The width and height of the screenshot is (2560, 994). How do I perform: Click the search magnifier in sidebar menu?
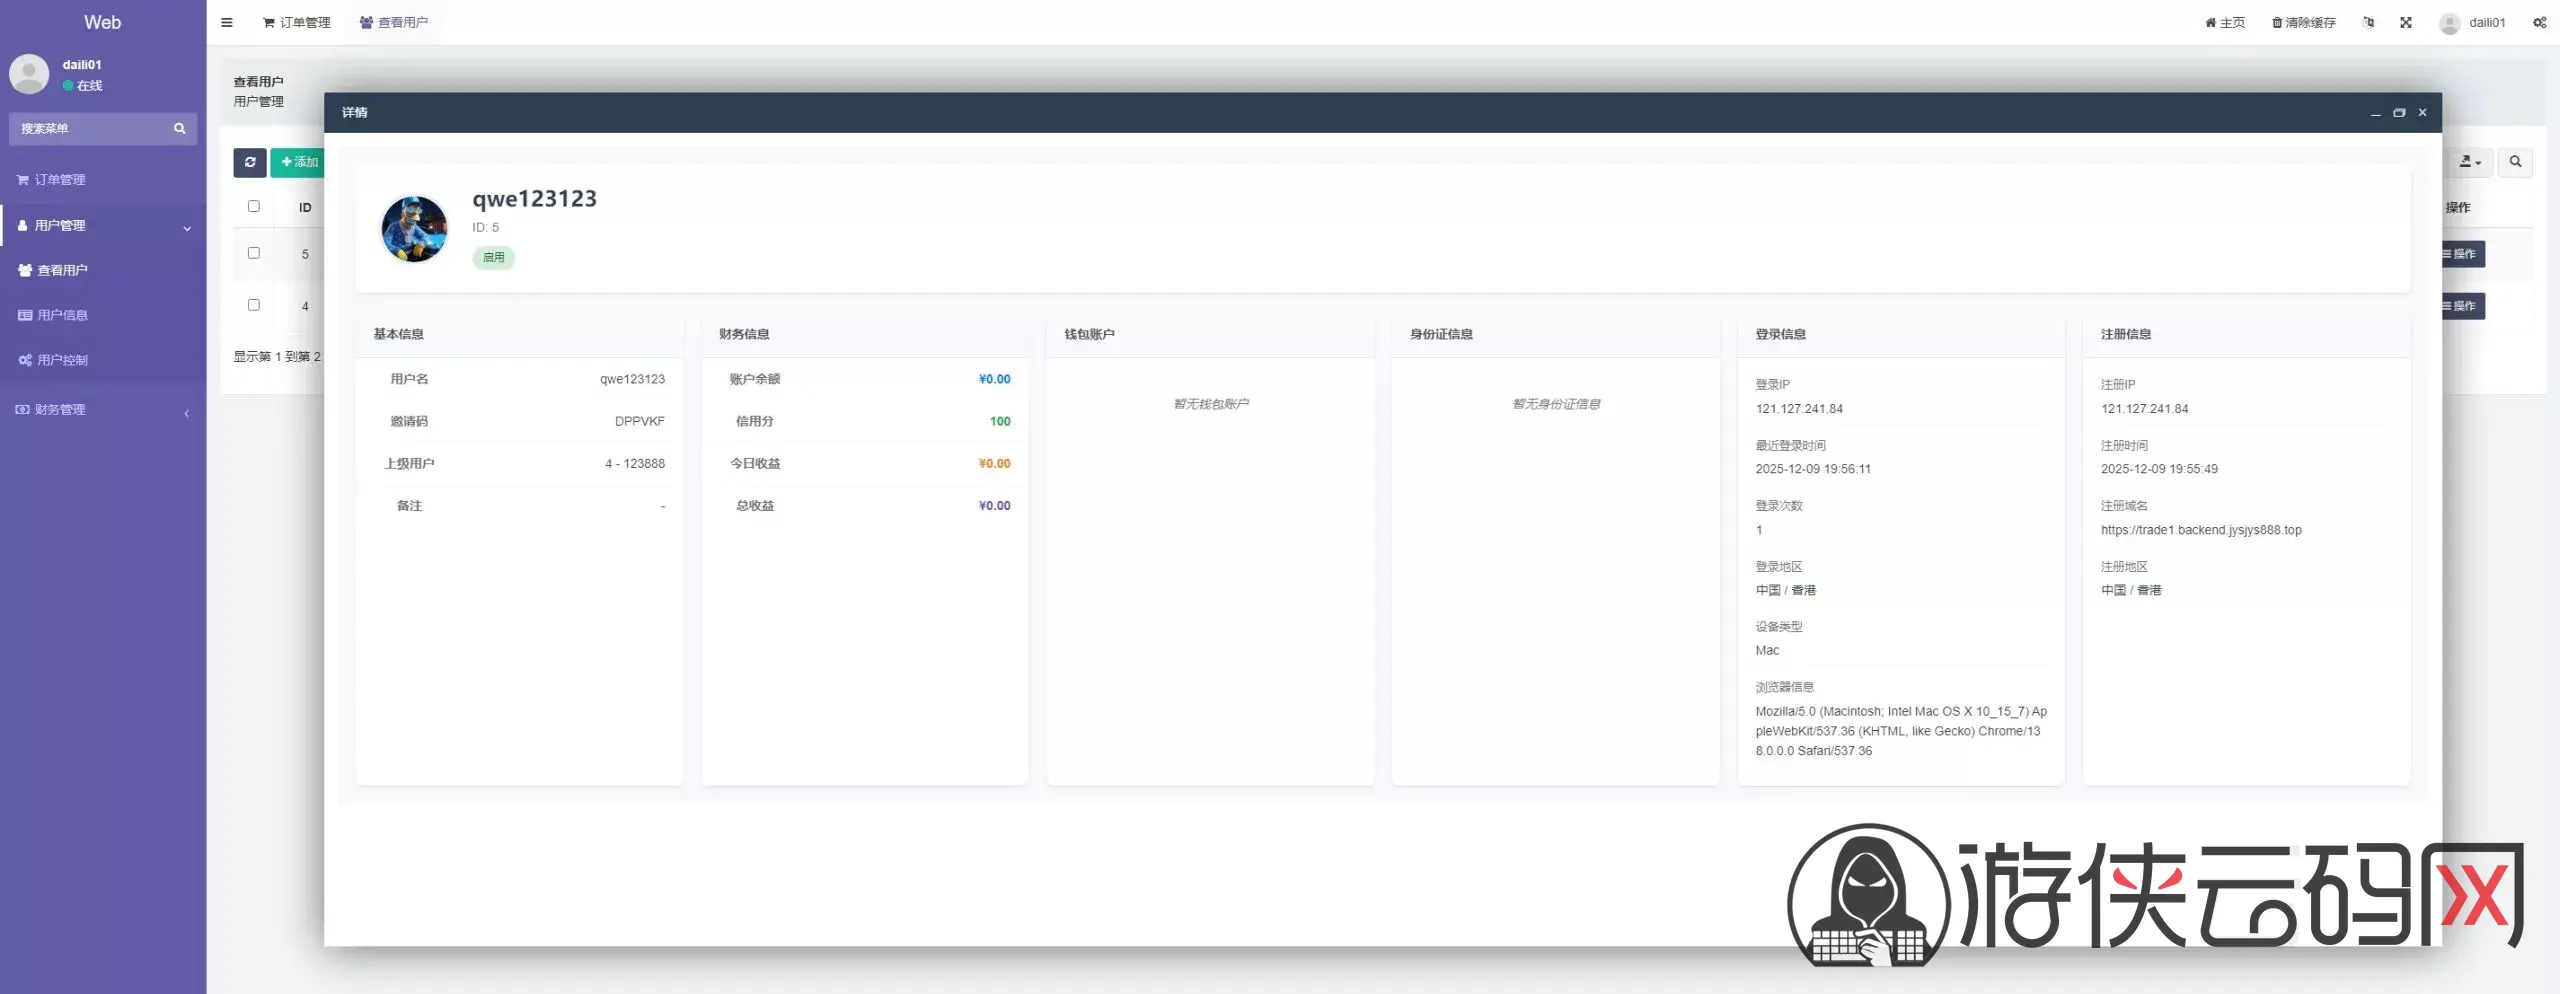coord(180,129)
